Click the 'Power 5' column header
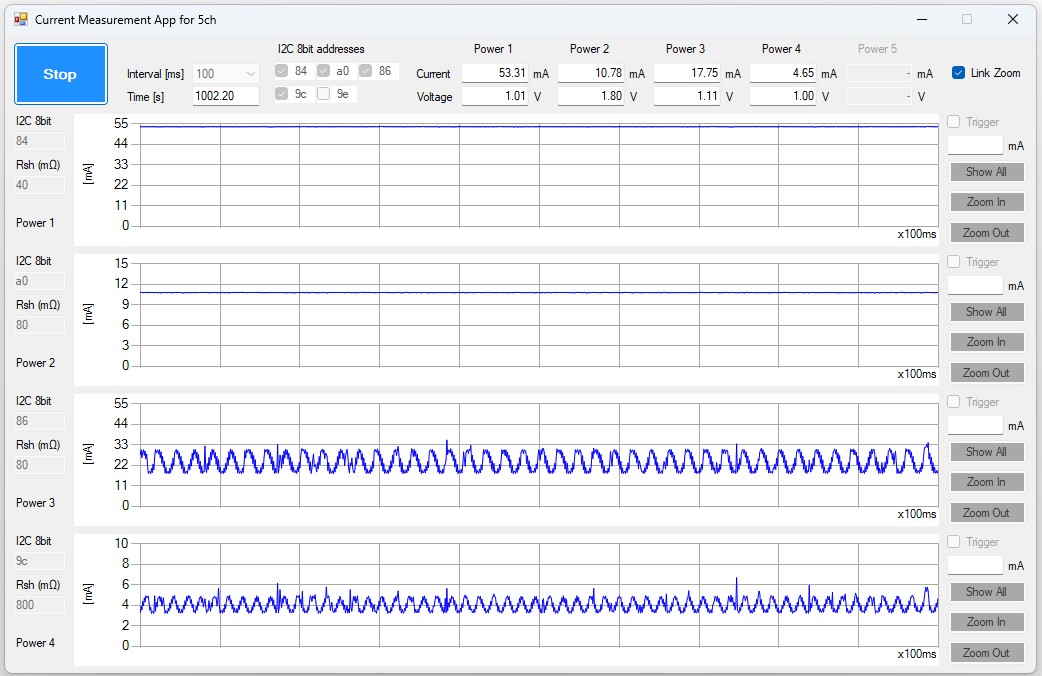Viewport: 1042px width, 676px height. 877,49
